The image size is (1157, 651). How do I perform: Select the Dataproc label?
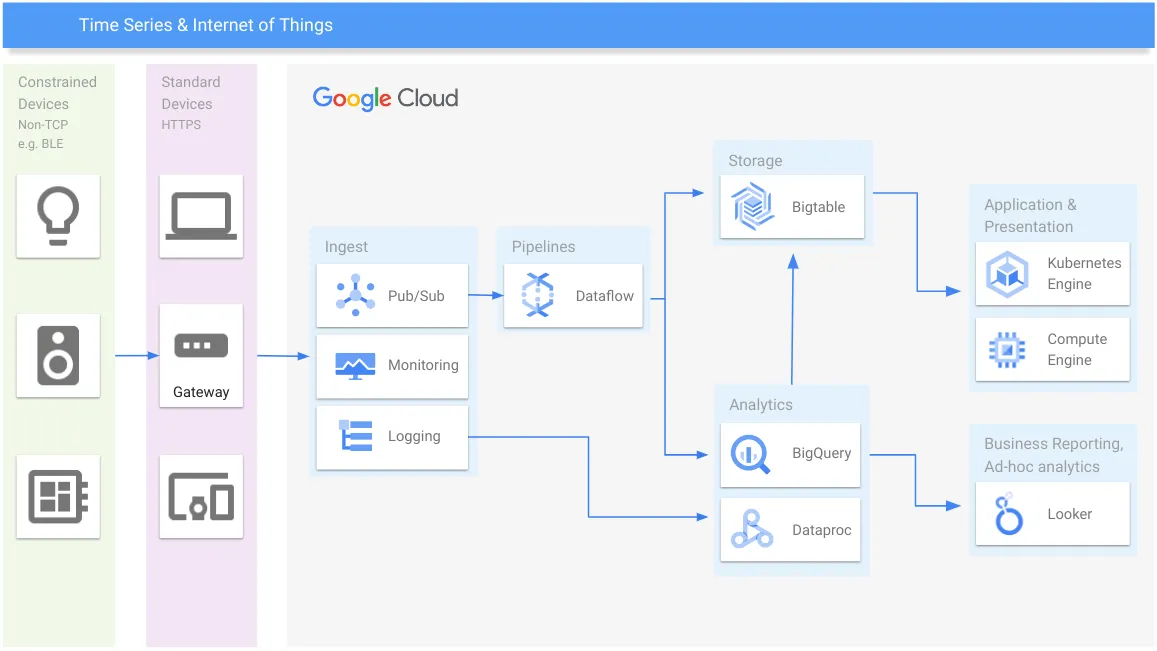(x=821, y=530)
